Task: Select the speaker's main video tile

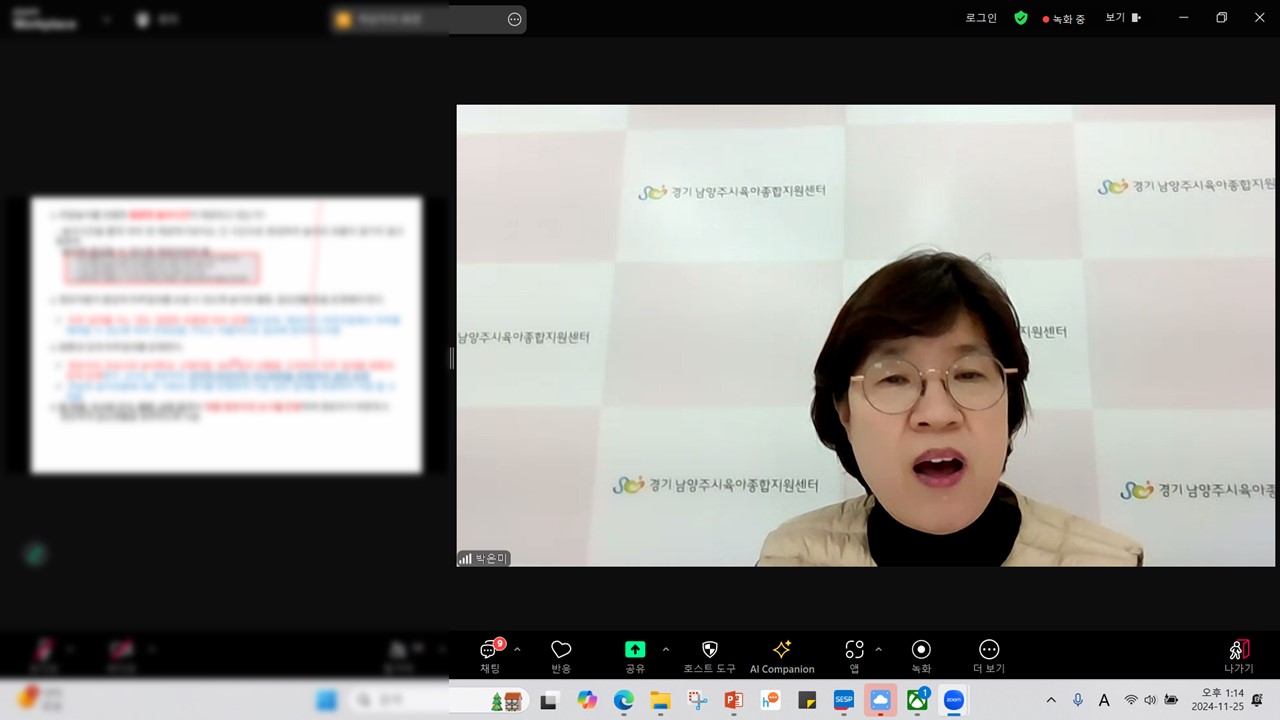Action: 866,335
